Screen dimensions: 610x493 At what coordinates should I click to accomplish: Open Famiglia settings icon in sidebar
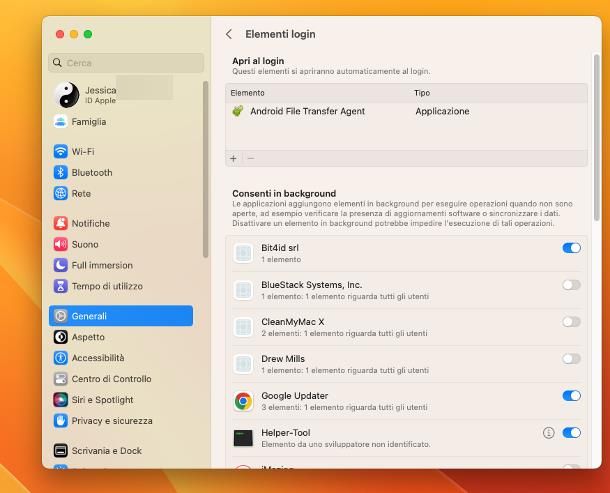coord(60,122)
